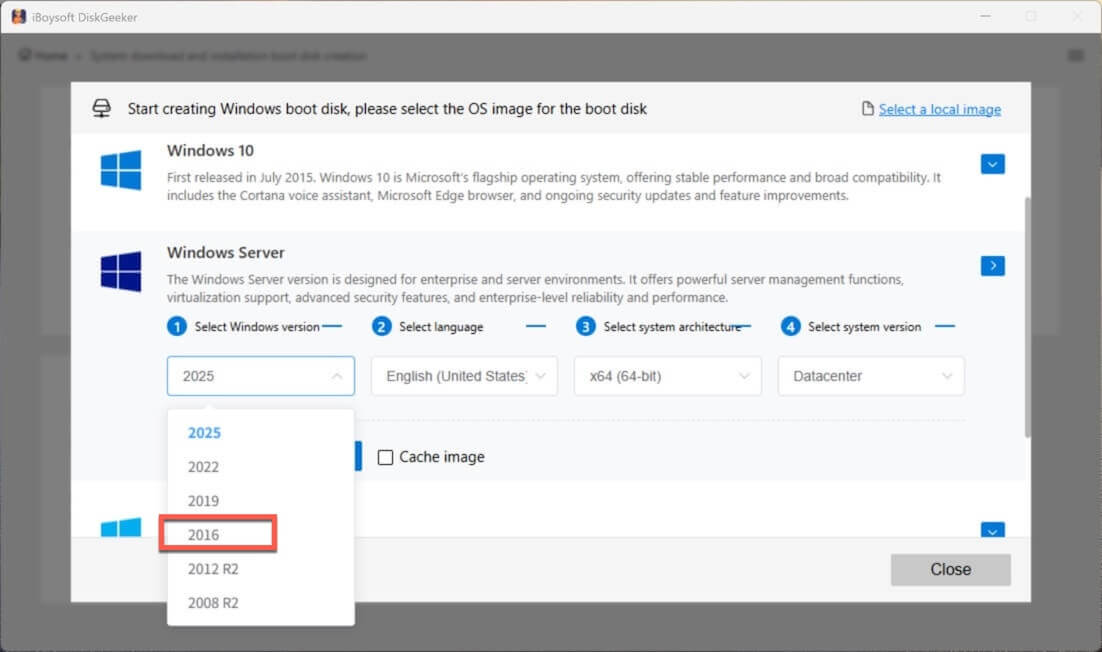
Task: Click the boot disk icon in dialog header
Action: point(102,108)
